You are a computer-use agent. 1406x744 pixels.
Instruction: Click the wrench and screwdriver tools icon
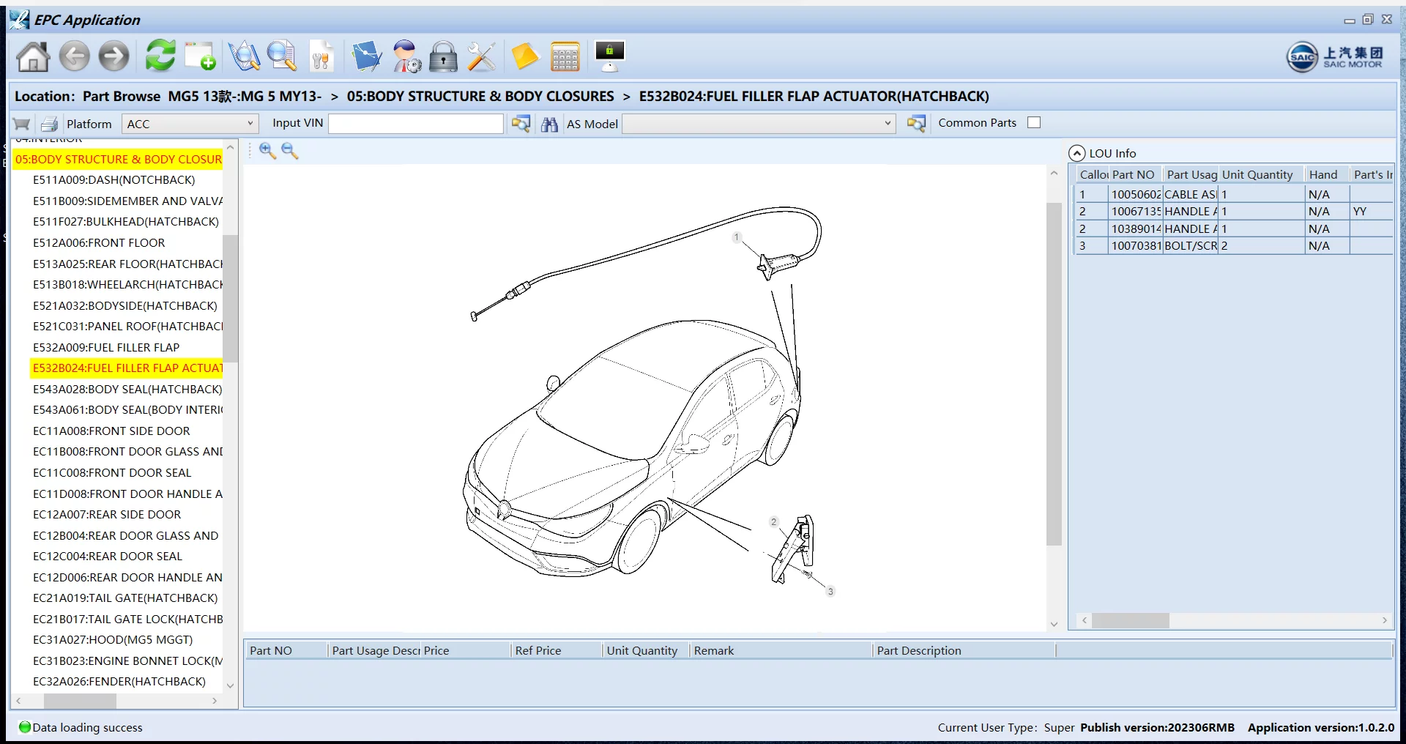coord(482,57)
